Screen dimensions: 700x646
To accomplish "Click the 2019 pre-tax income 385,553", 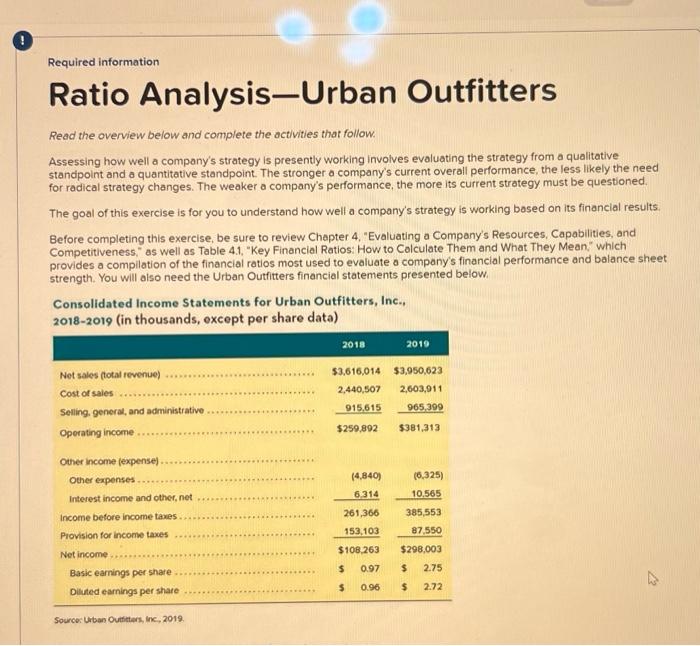I will 424,513.
